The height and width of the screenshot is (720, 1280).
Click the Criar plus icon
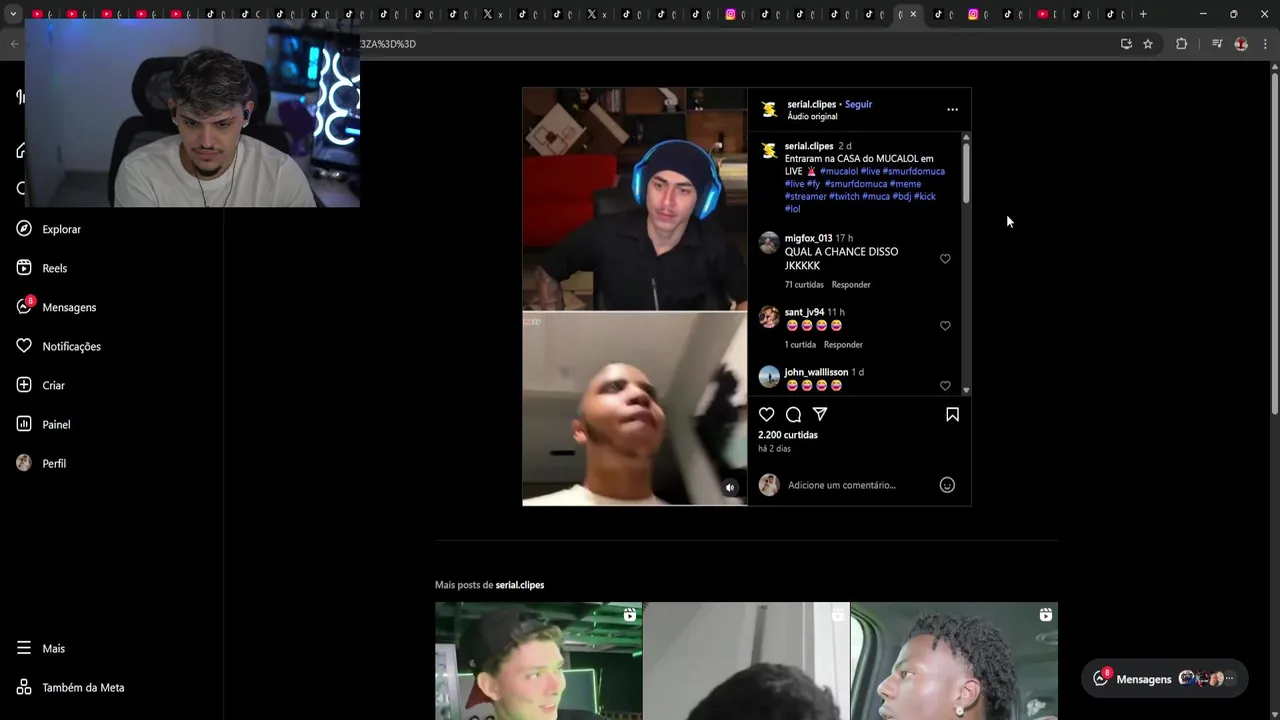click(24, 385)
